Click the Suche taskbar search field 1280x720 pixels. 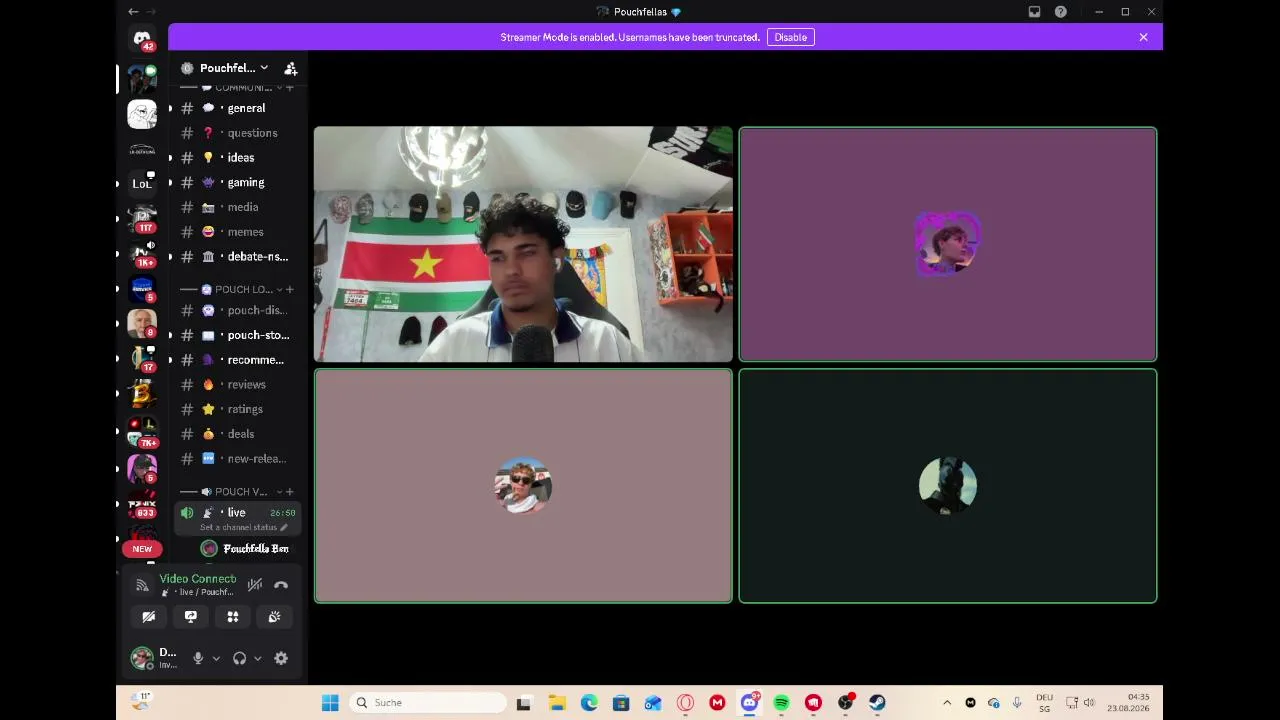pos(429,703)
